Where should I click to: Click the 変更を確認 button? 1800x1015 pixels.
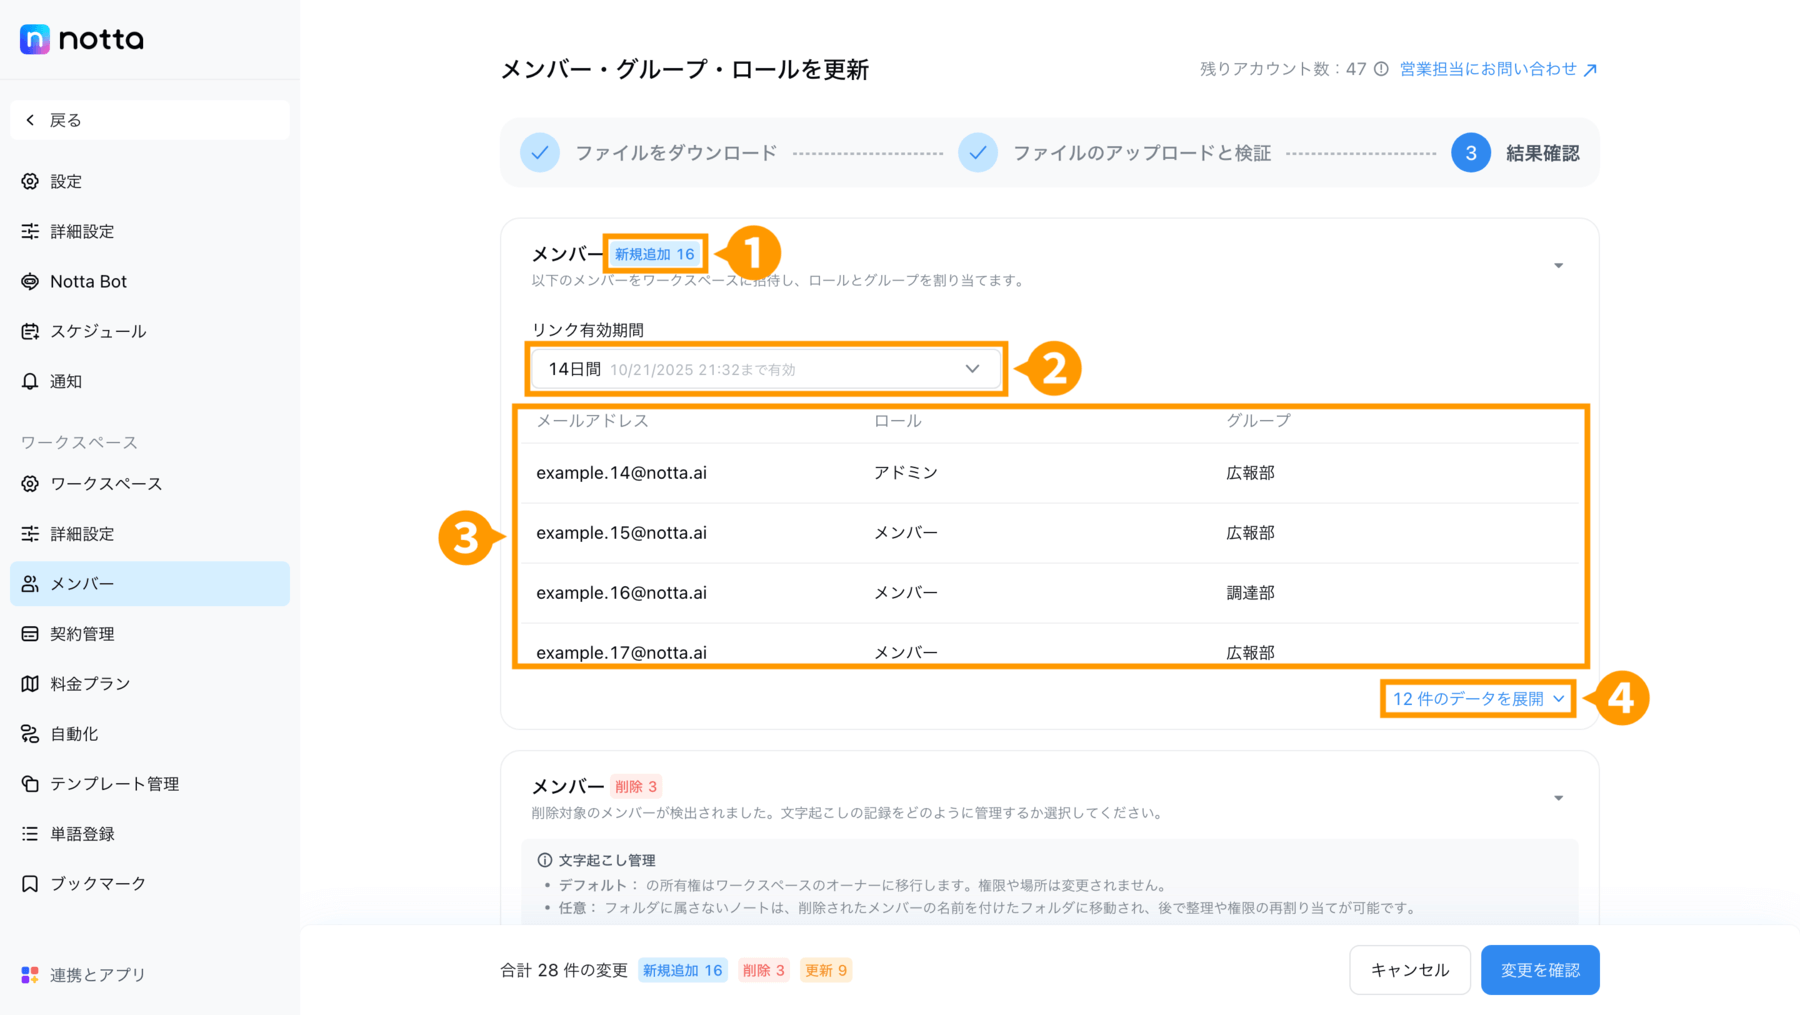[1540, 970]
